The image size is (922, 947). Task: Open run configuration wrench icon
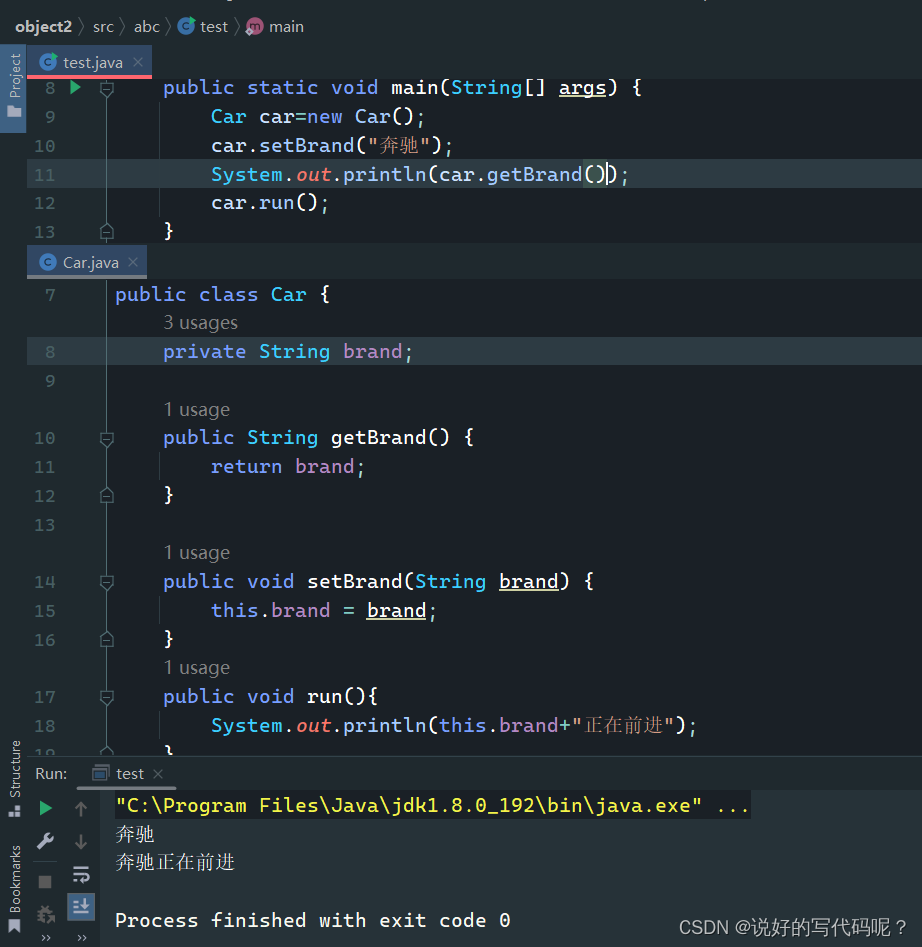click(45, 841)
